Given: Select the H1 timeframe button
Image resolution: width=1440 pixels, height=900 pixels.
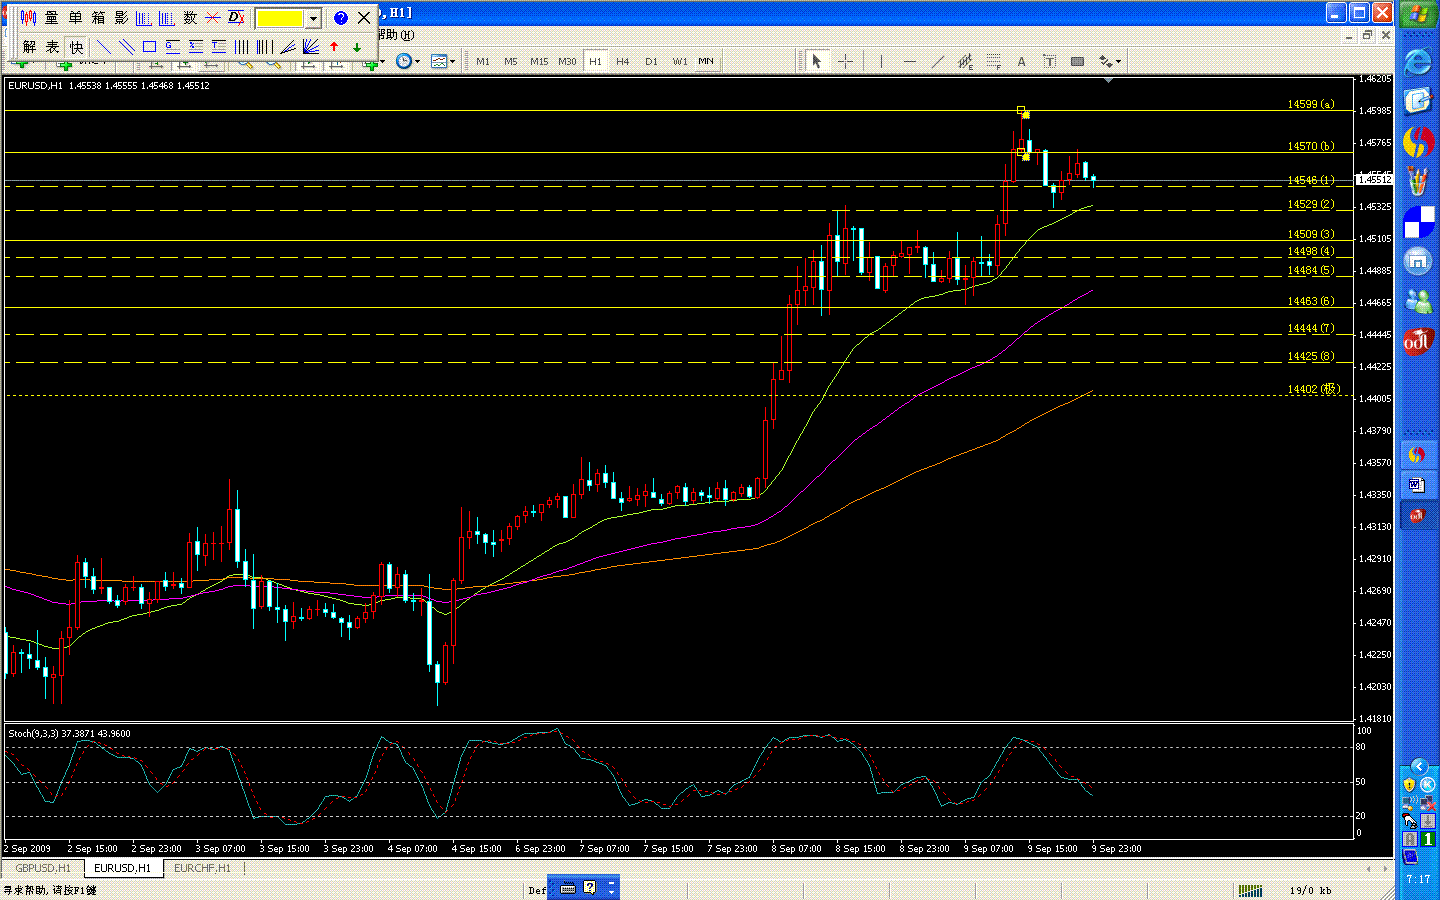Looking at the screenshot, I should click(x=595, y=62).
